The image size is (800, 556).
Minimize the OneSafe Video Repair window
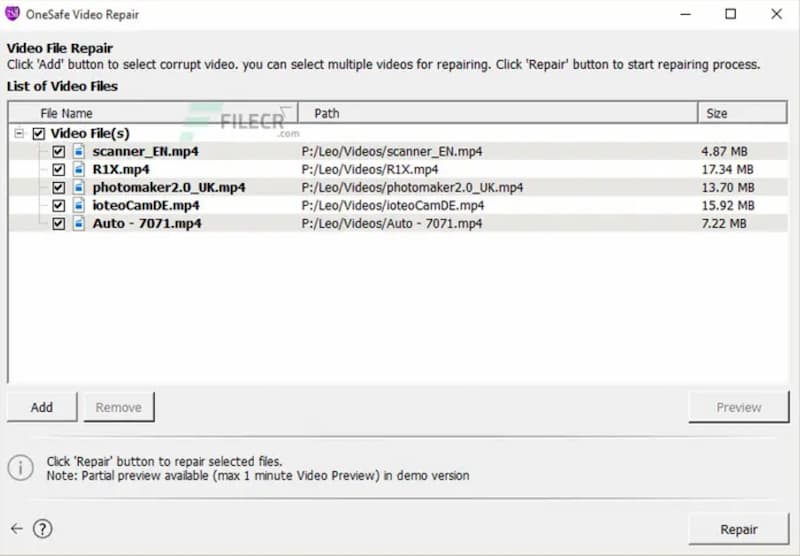(x=686, y=14)
